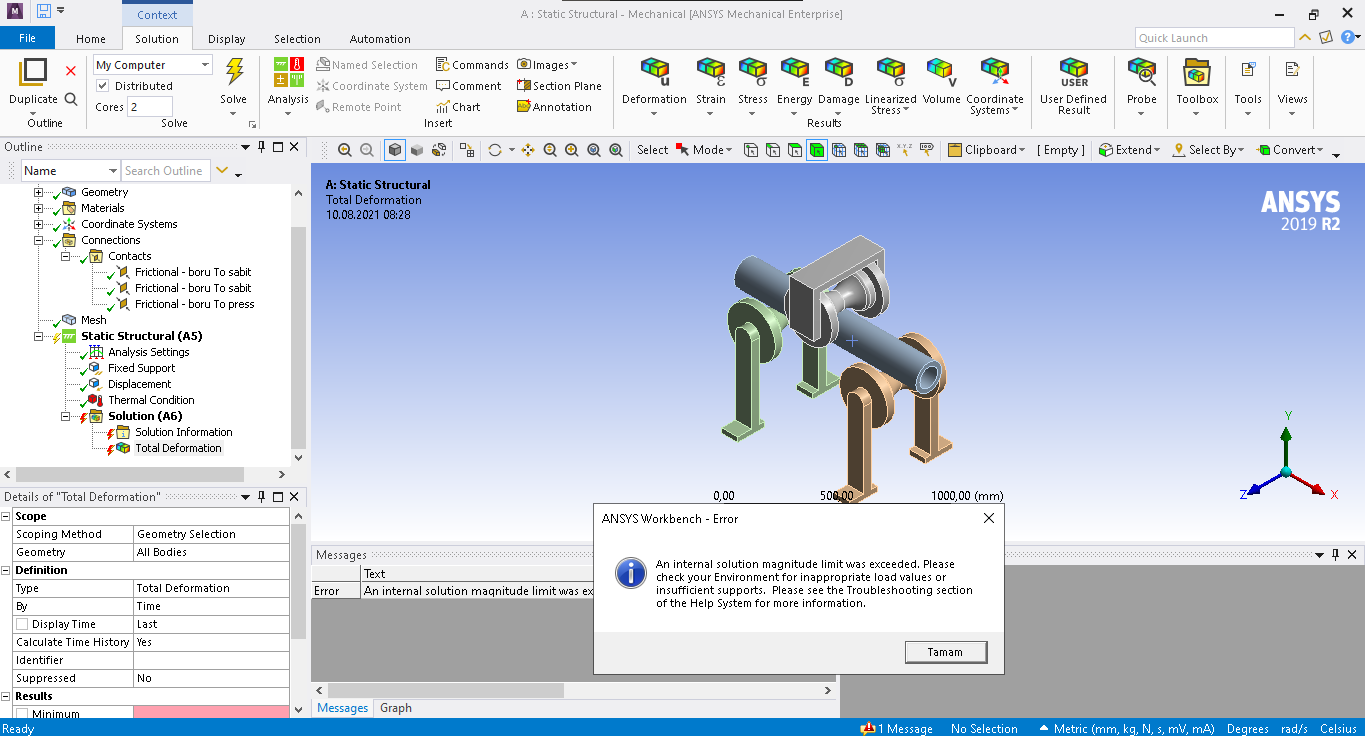Select Thermal Condition in the tree
The height and width of the screenshot is (736, 1365).
pos(151,400)
